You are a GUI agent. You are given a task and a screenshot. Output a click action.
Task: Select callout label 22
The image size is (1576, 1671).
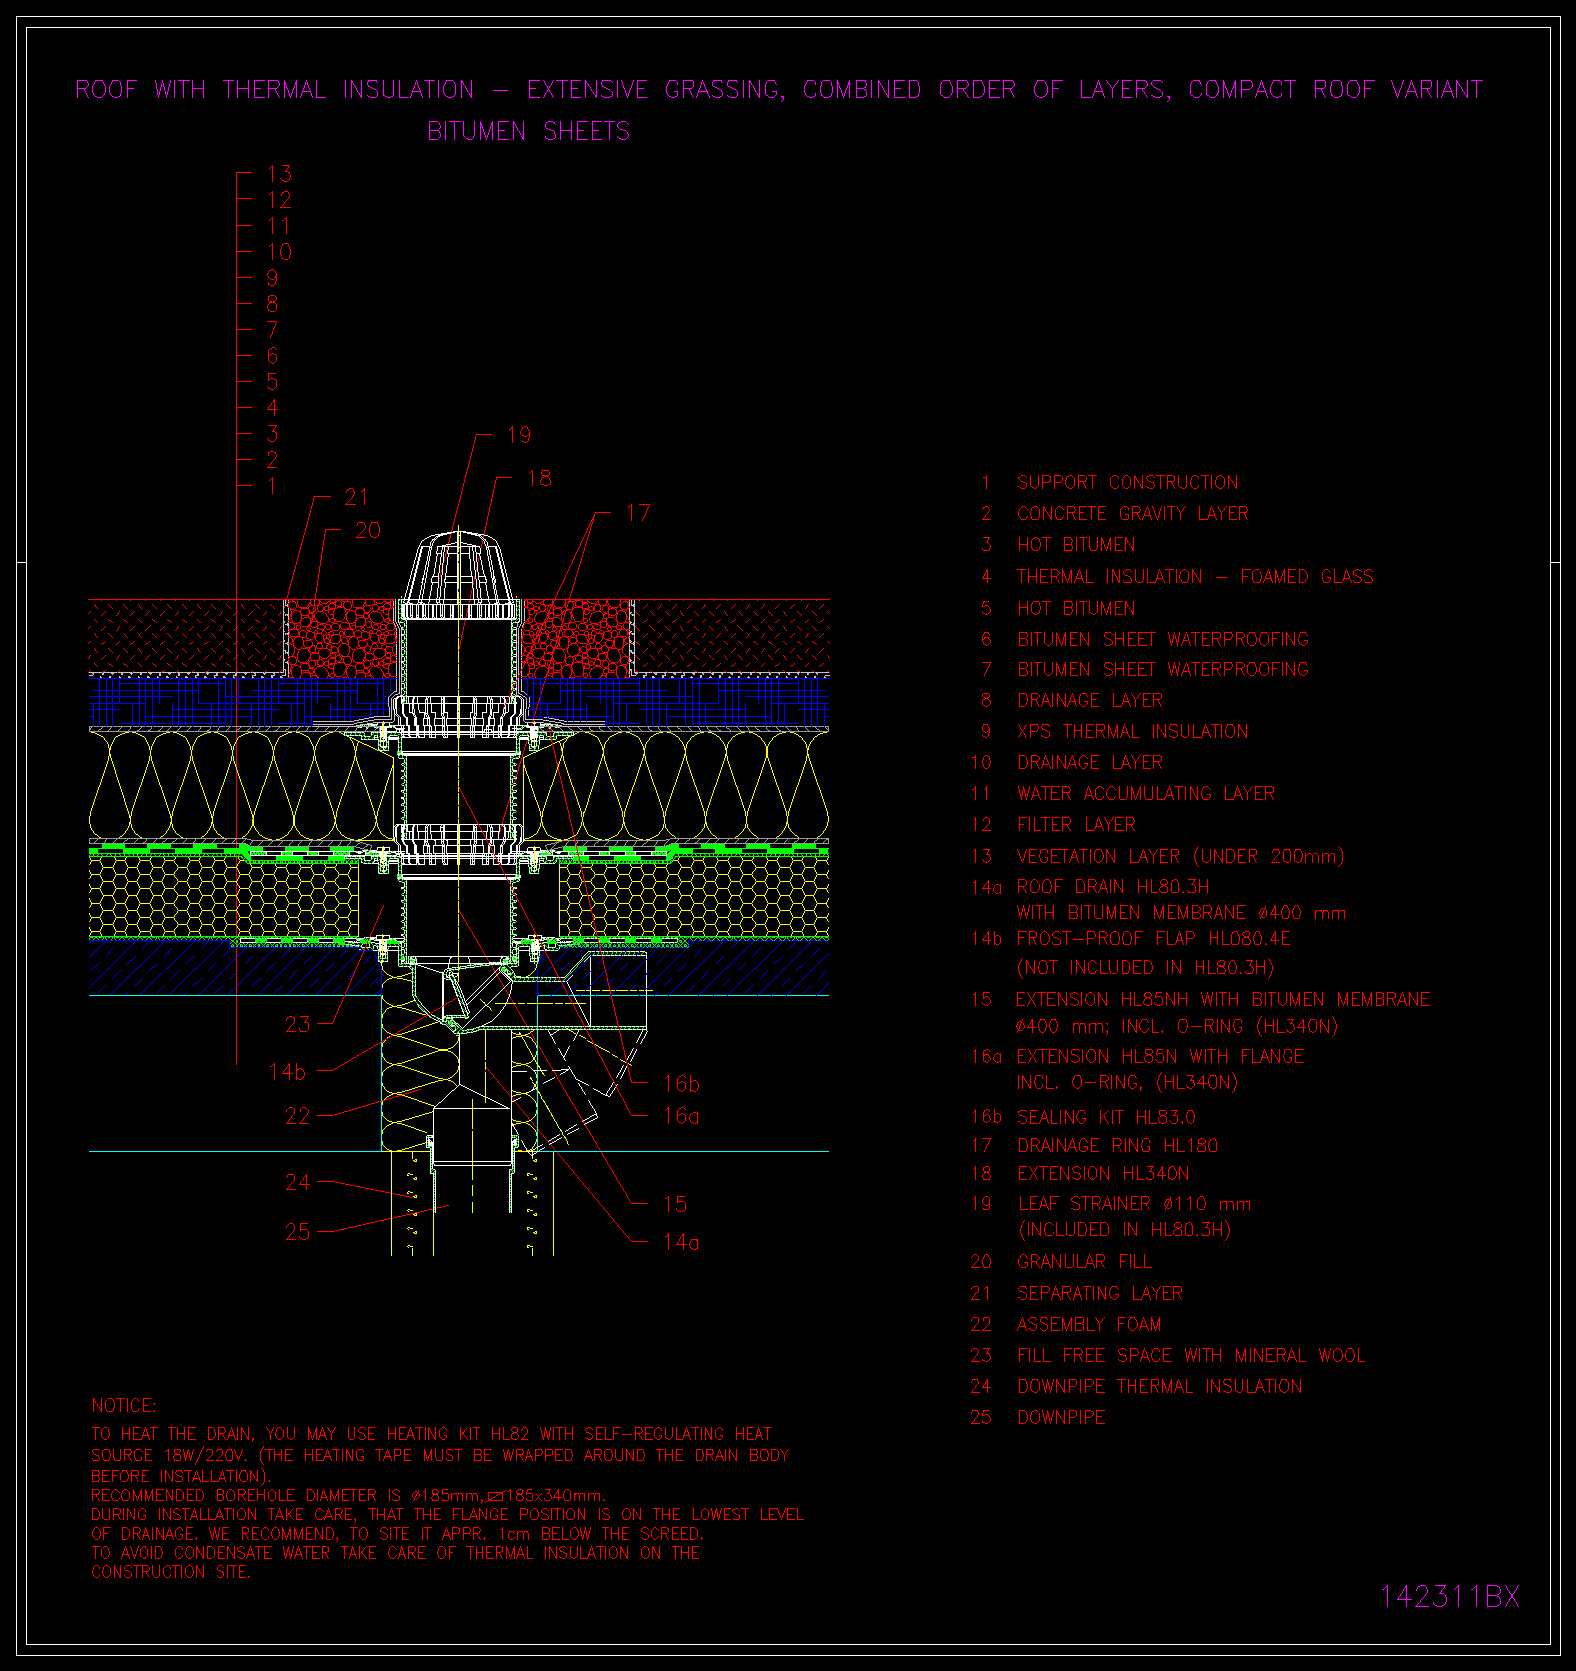click(x=298, y=1116)
